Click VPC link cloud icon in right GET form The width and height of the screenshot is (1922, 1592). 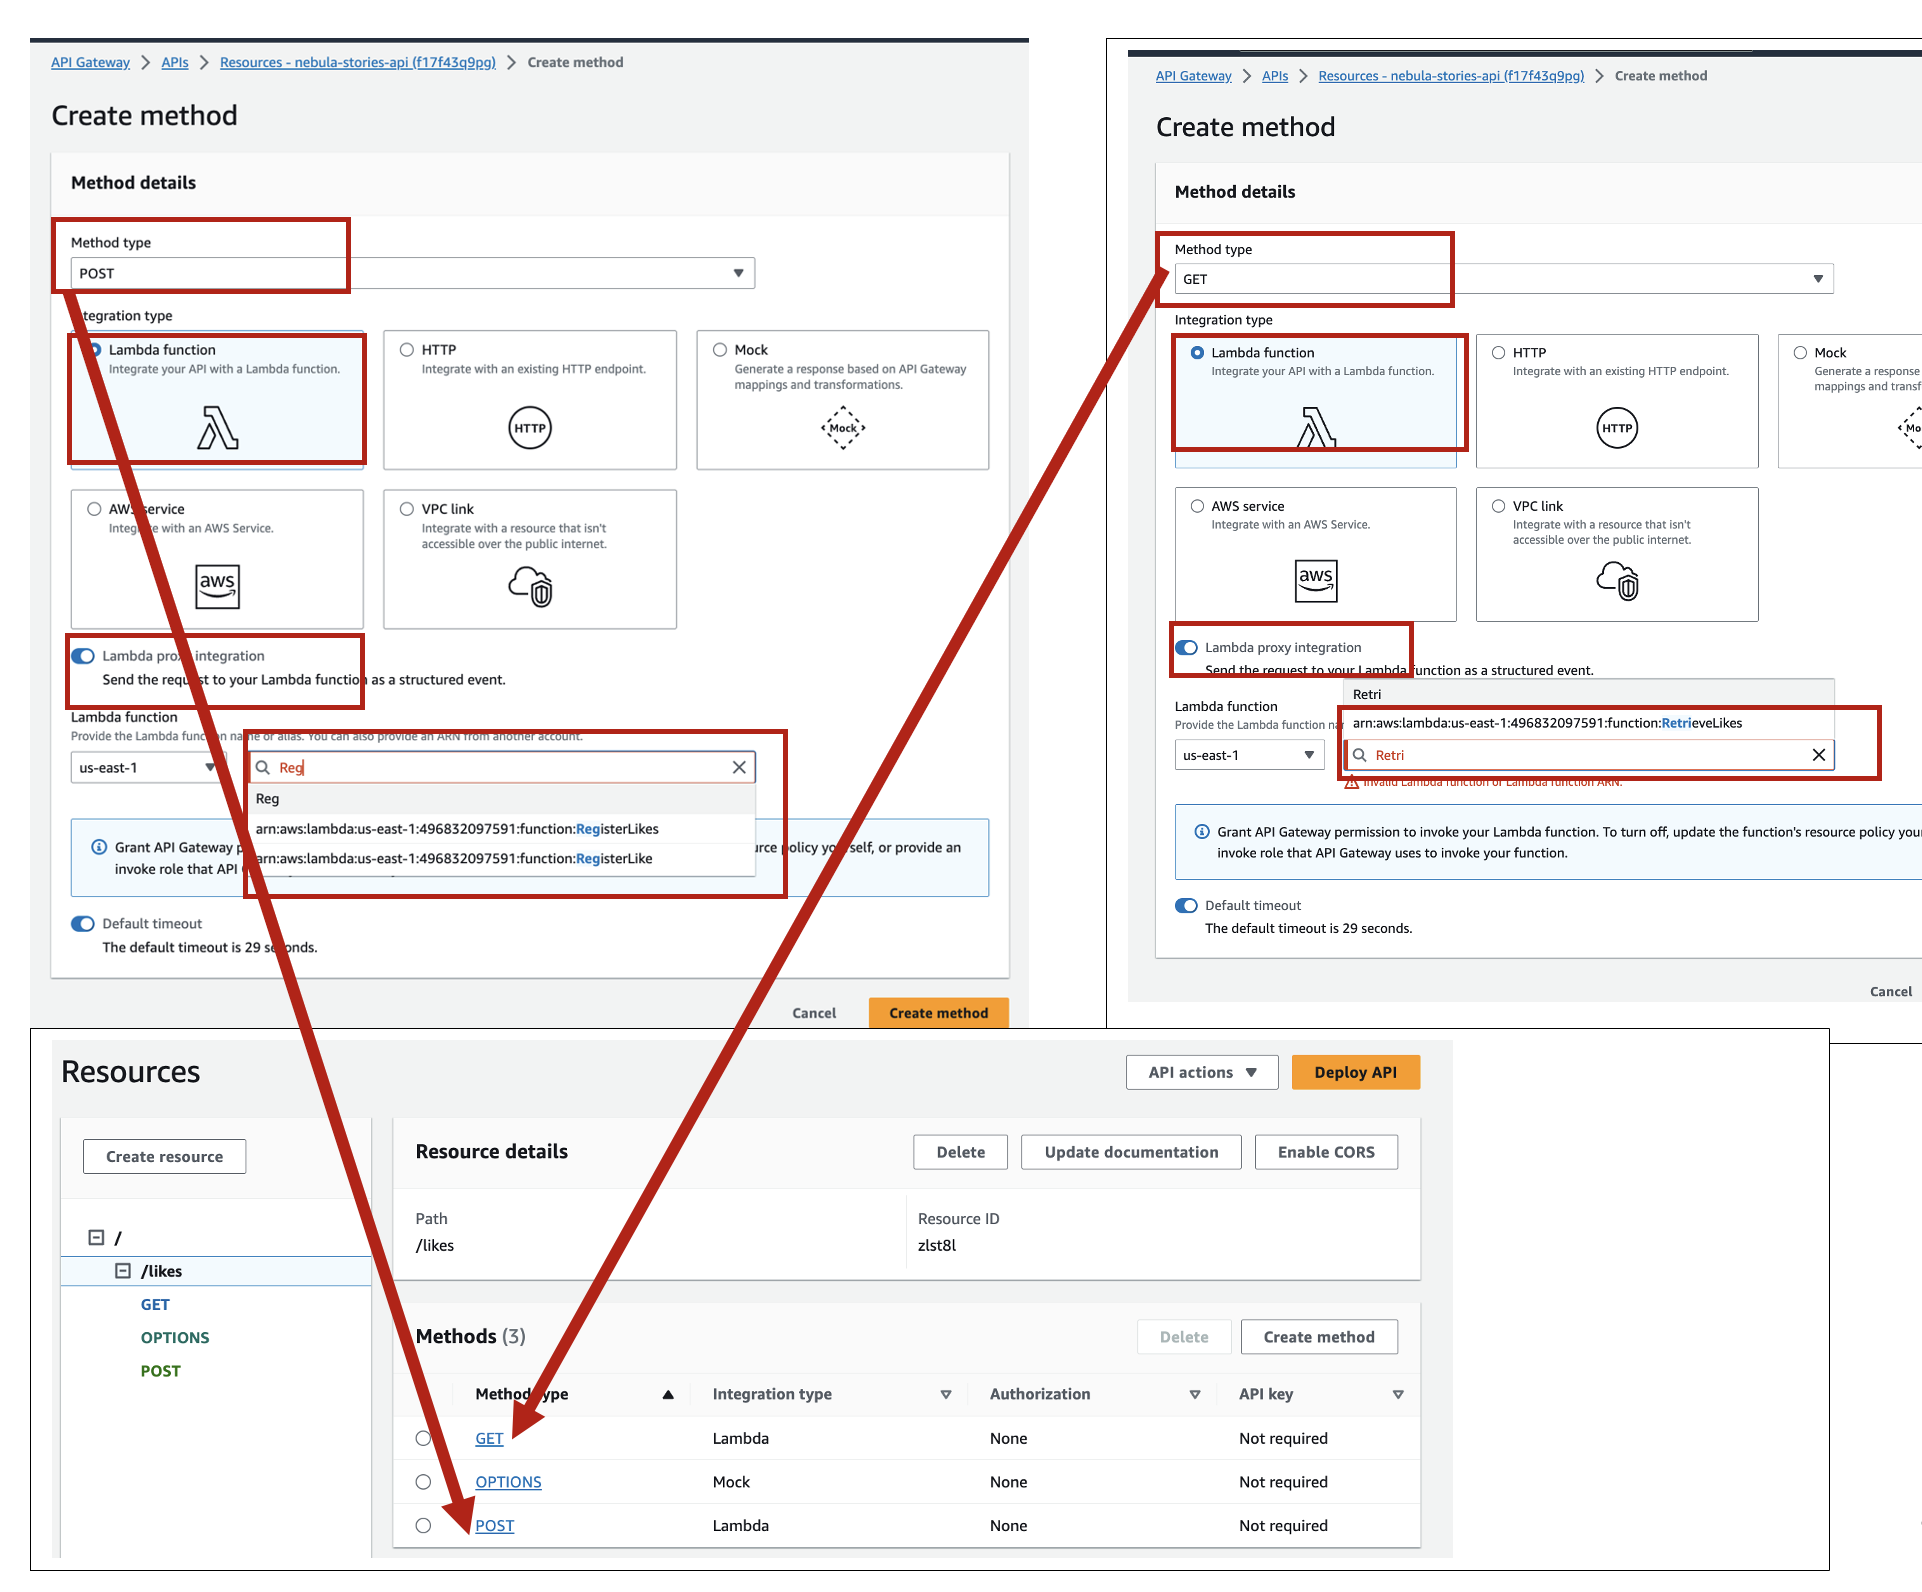coord(1618,580)
